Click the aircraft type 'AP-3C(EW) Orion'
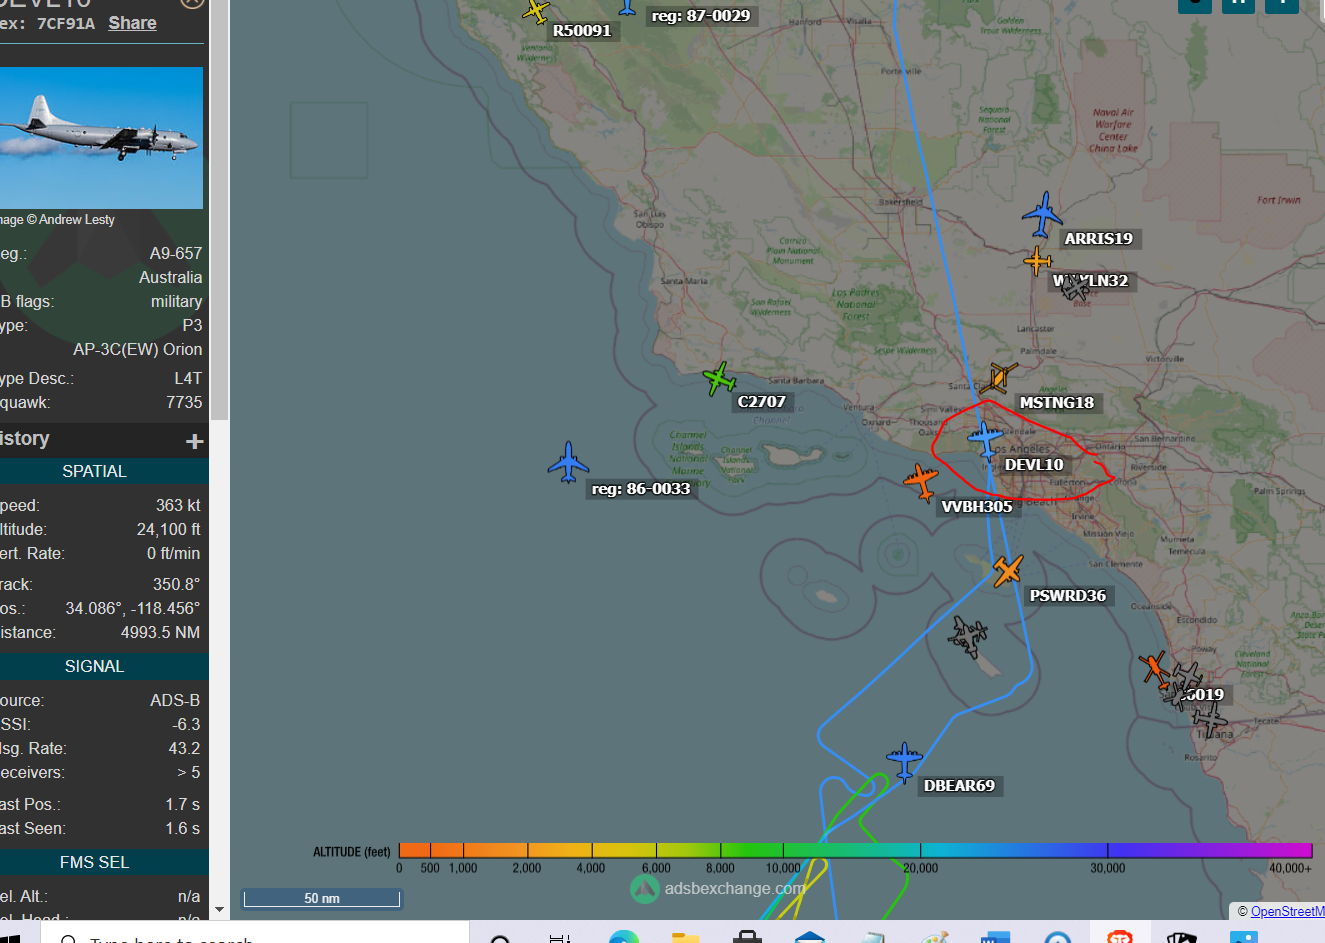This screenshot has width=1325, height=943. pyautogui.click(x=137, y=350)
